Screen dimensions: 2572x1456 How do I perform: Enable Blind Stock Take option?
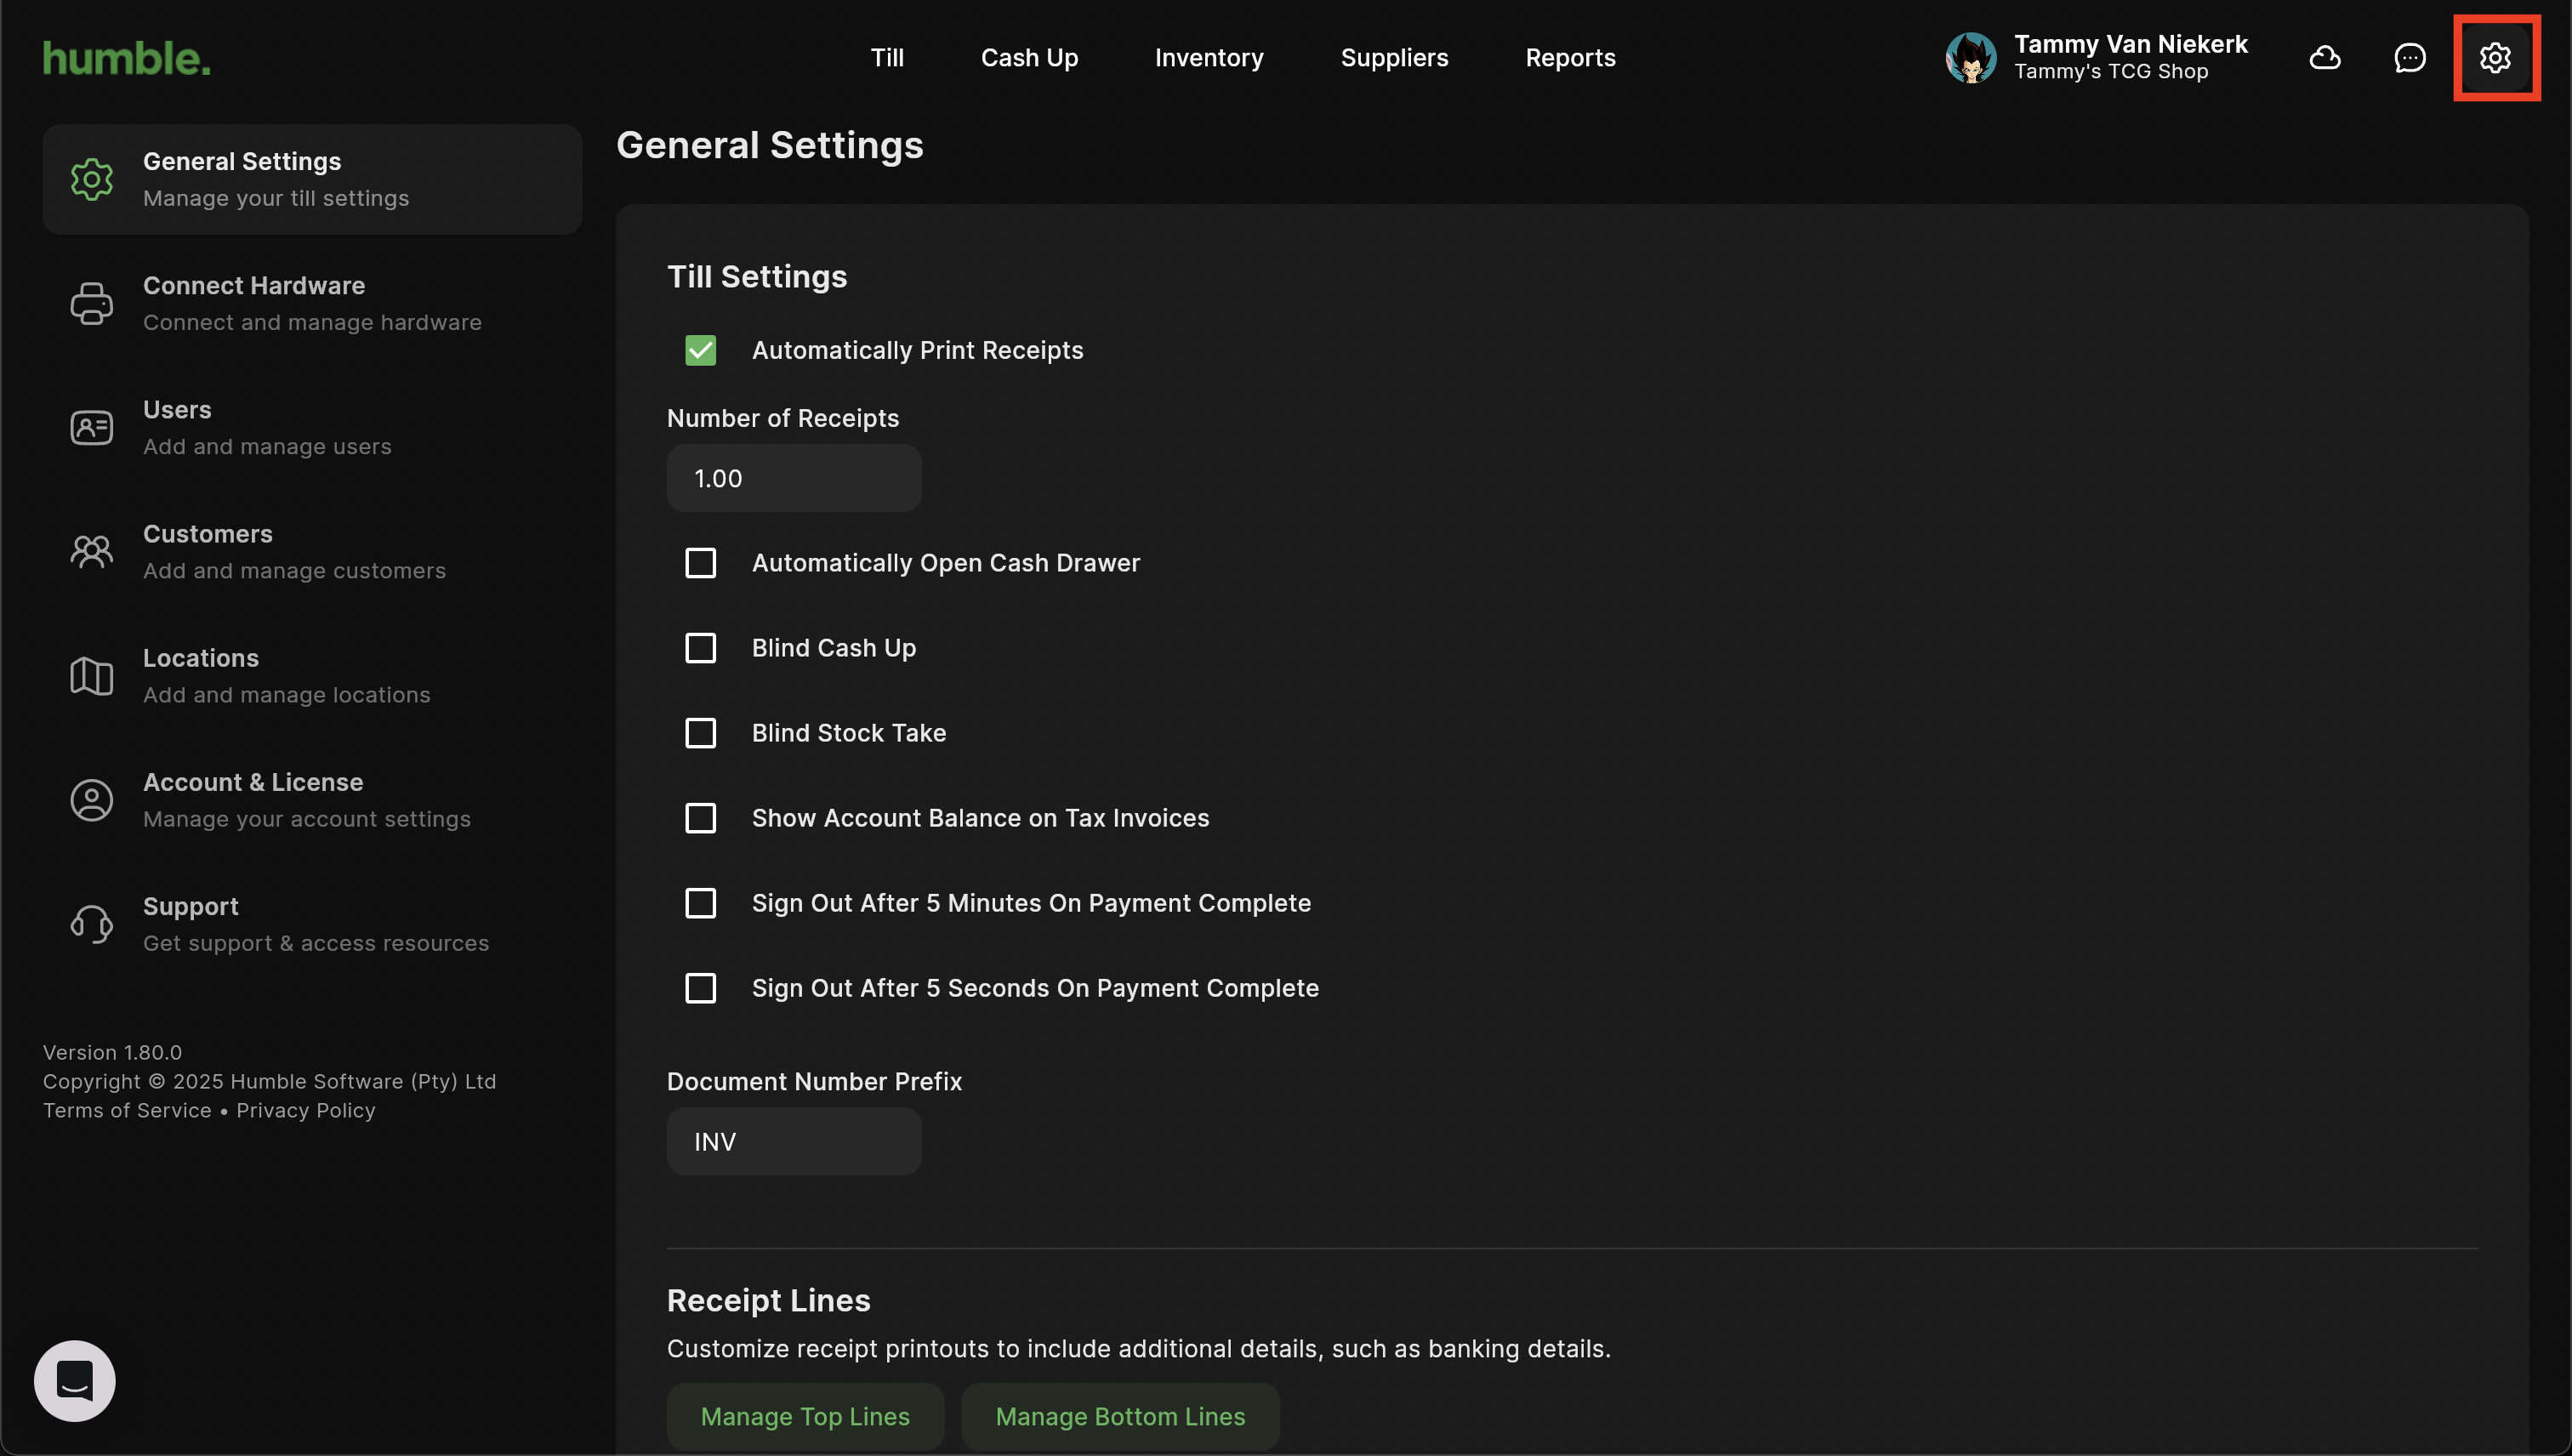point(700,733)
